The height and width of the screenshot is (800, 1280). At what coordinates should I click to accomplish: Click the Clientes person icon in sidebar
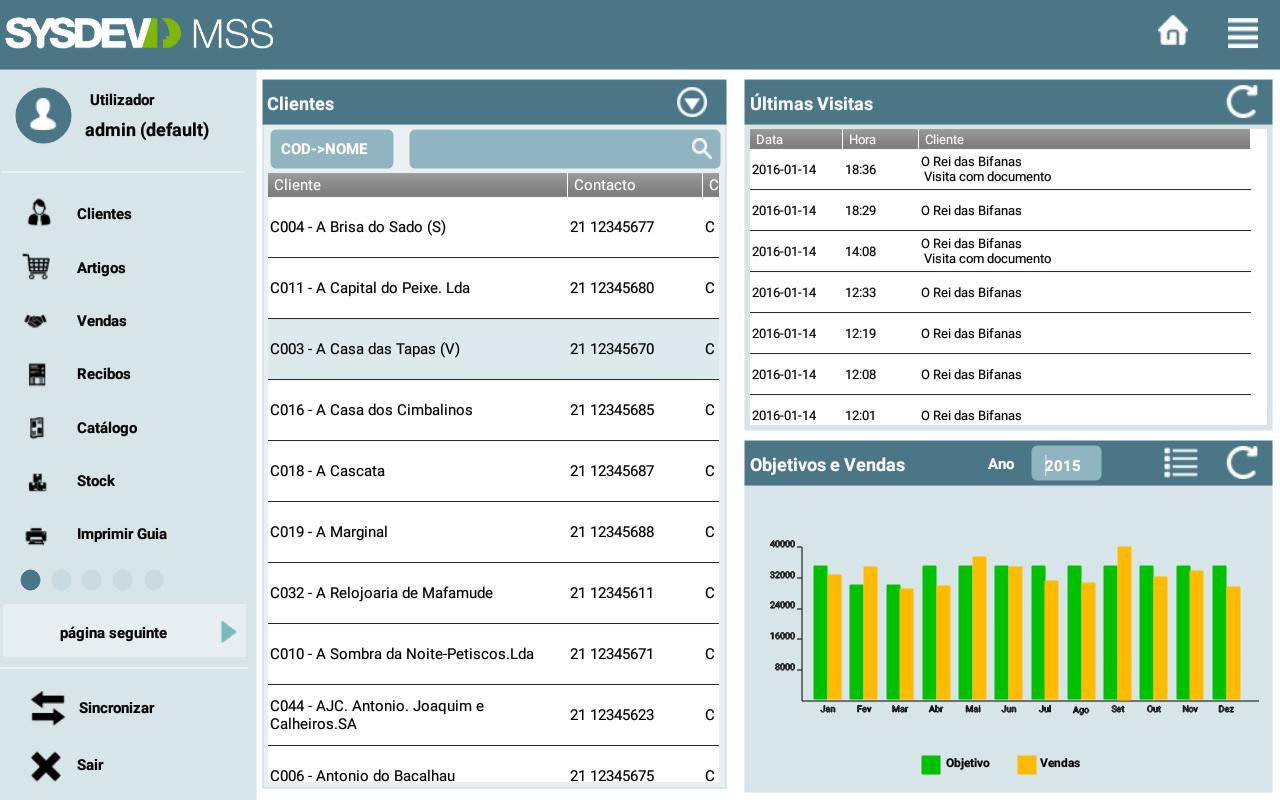38,213
